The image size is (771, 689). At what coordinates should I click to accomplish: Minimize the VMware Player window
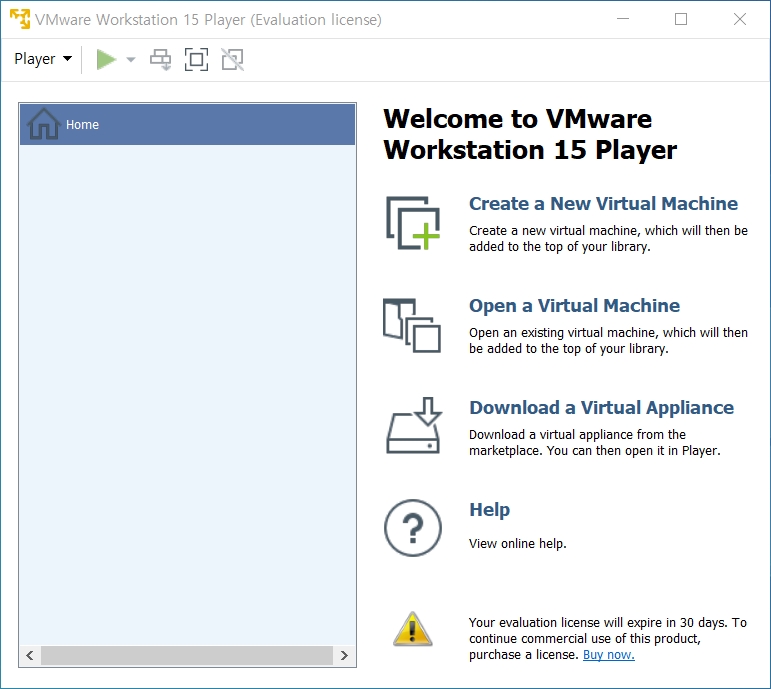coord(623,19)
